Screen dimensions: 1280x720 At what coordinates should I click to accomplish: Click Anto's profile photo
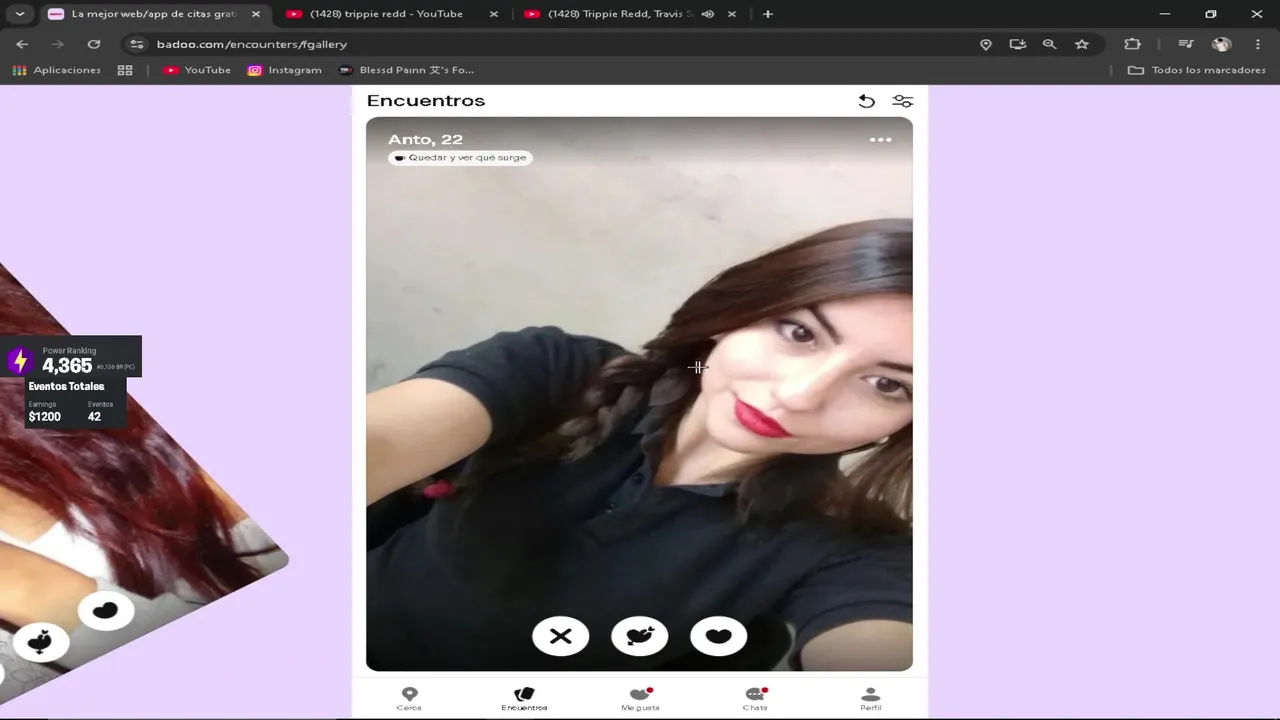point(639,394)
